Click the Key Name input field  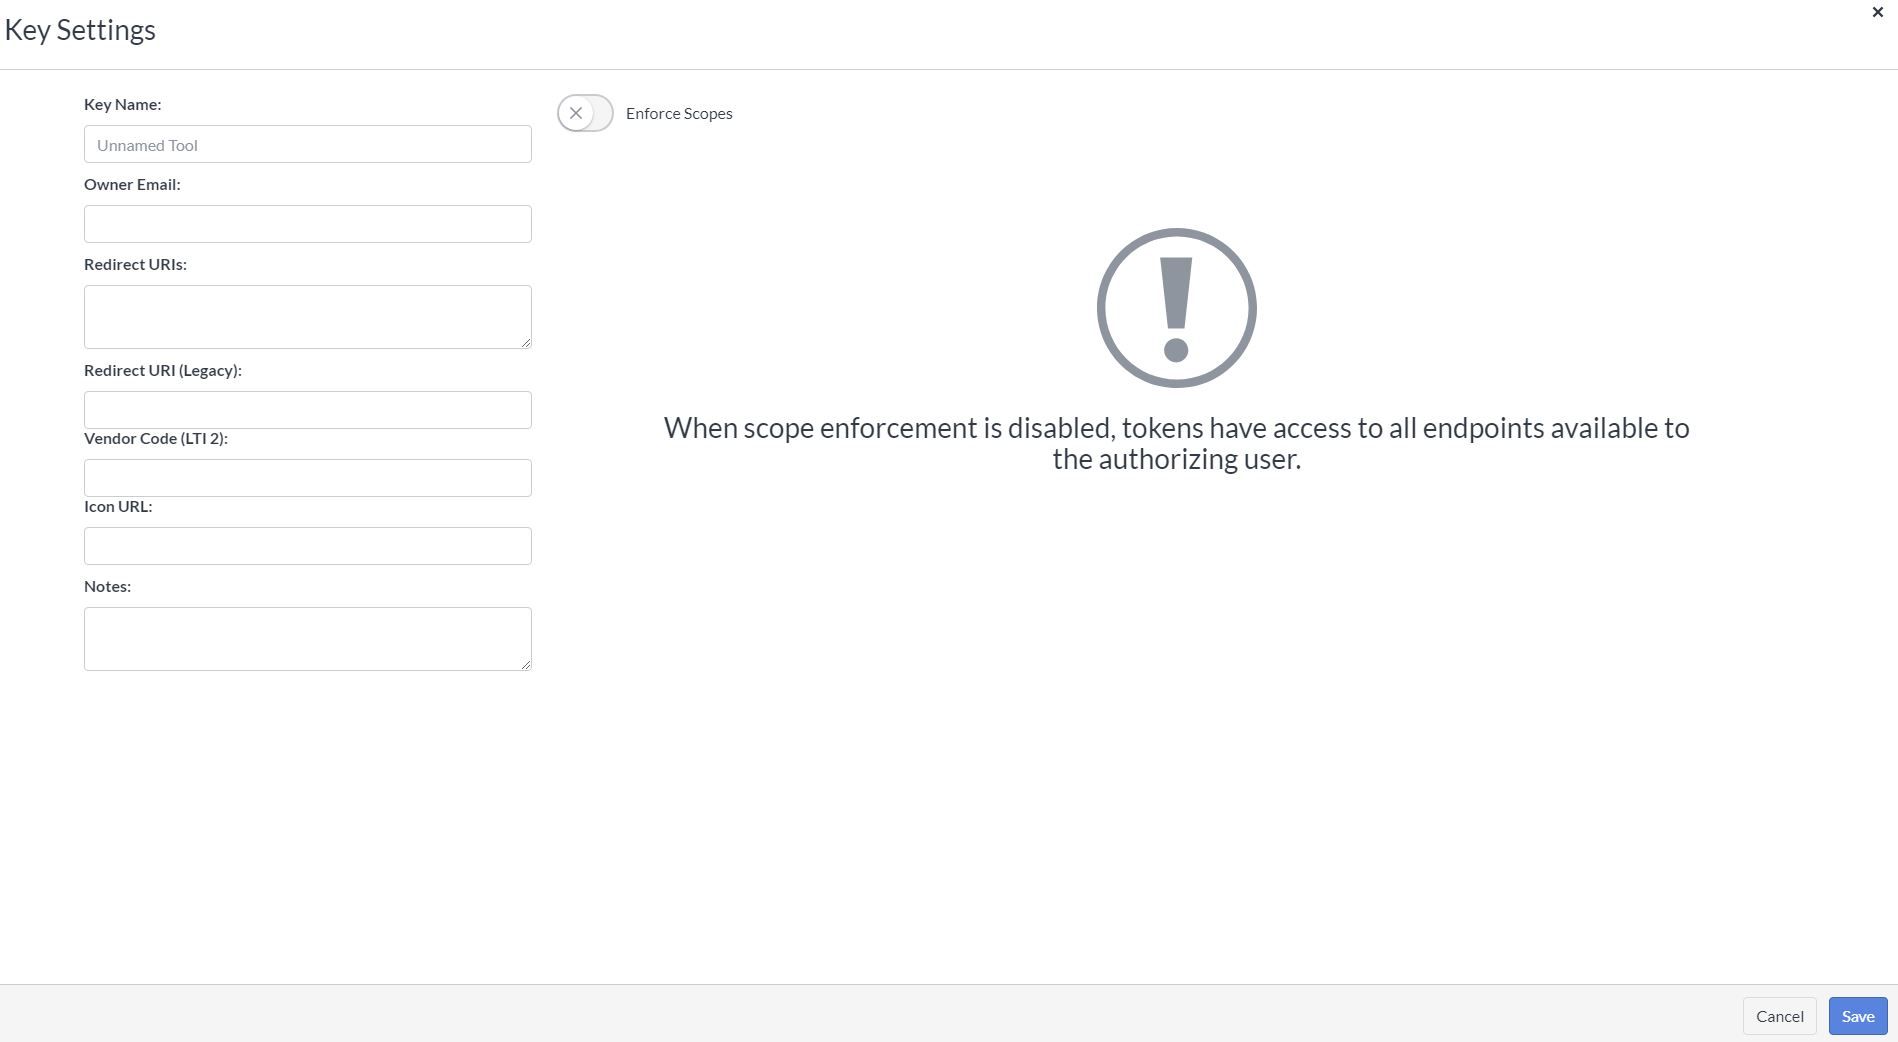[x=308, y=144]
